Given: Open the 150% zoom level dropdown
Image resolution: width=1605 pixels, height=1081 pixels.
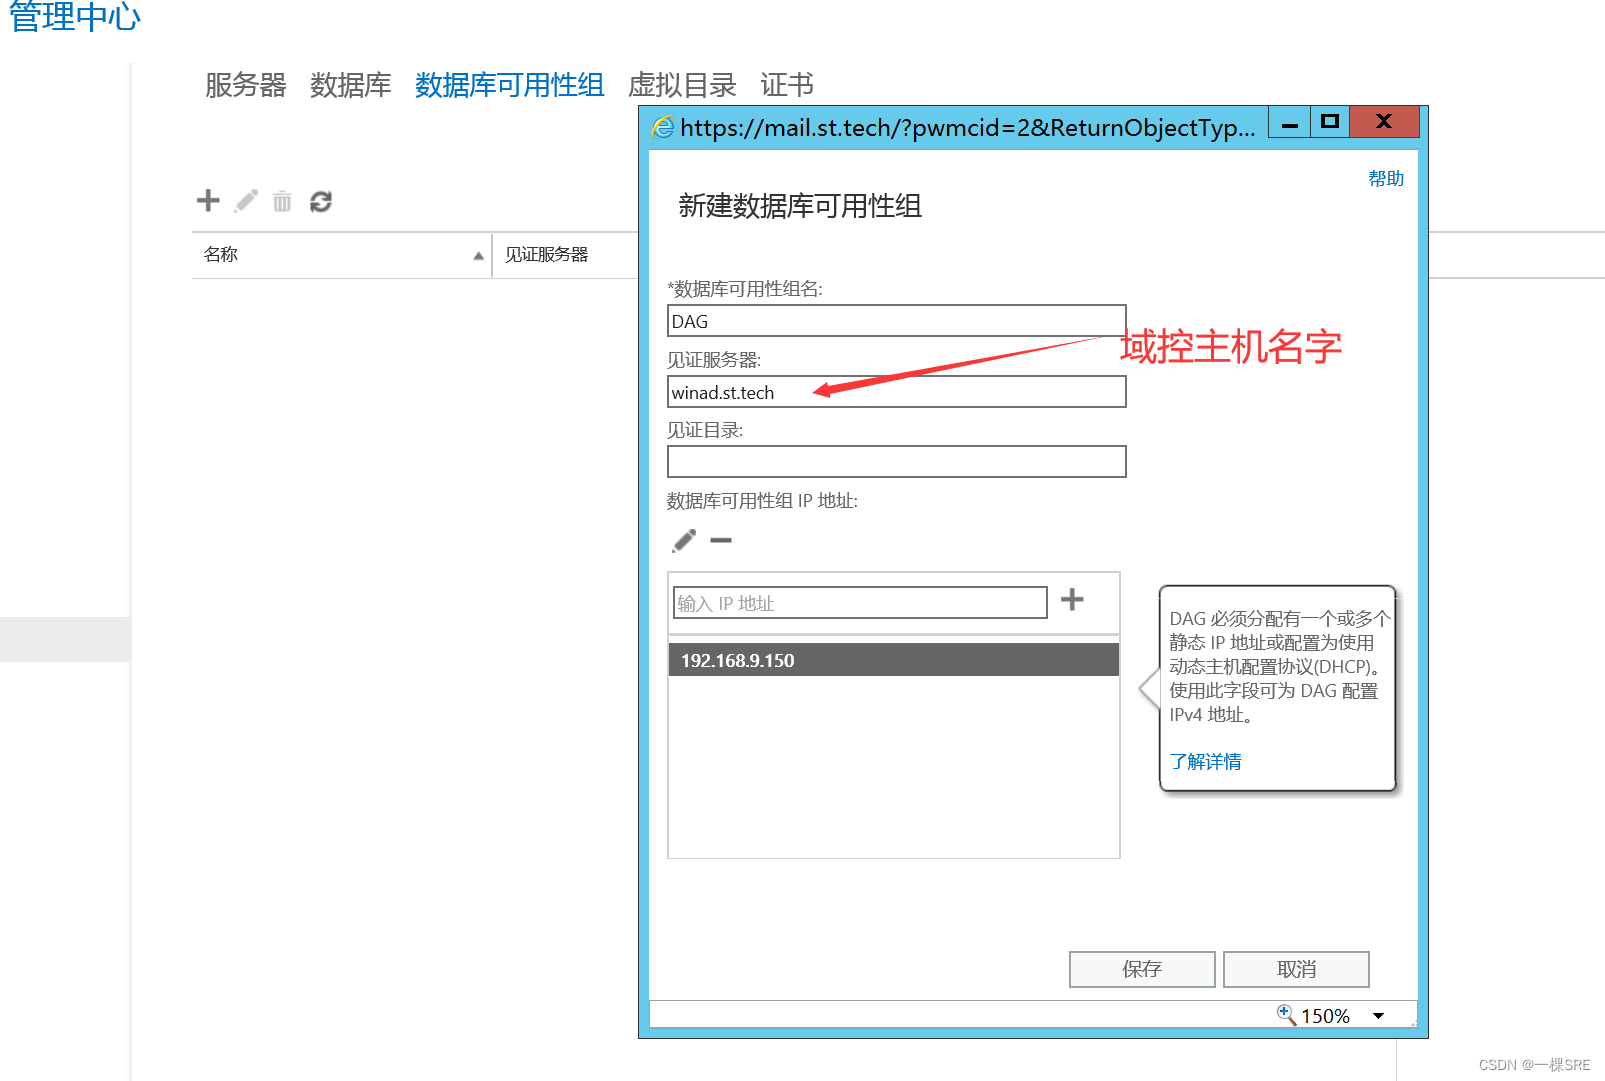Looking at the screenshot, I should pyautogui.click(x=1379, y=1016).
